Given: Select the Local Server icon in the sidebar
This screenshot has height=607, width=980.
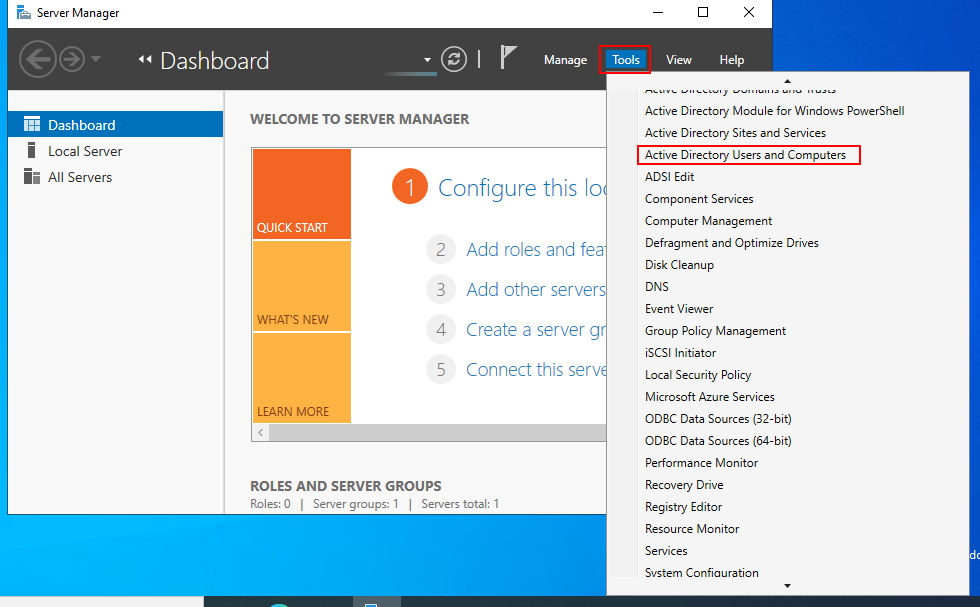Looking at the screenshot, I should pyautogui.click(x=31, y=150).
